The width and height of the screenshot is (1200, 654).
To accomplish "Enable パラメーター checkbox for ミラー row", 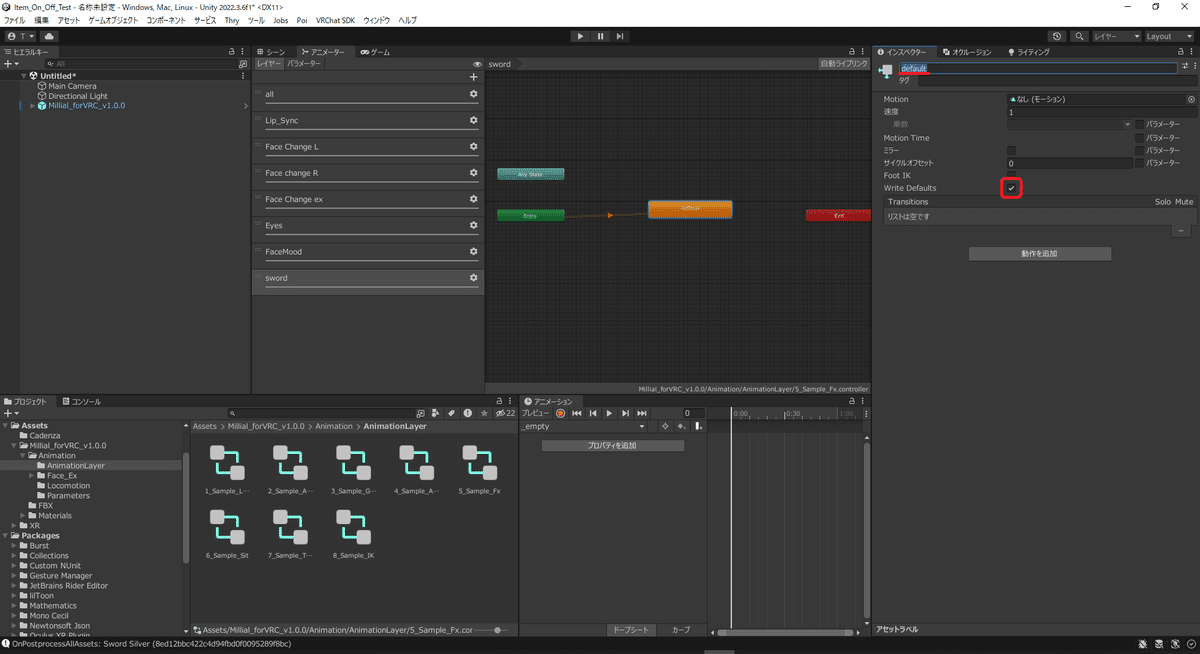I will 1140,150.
